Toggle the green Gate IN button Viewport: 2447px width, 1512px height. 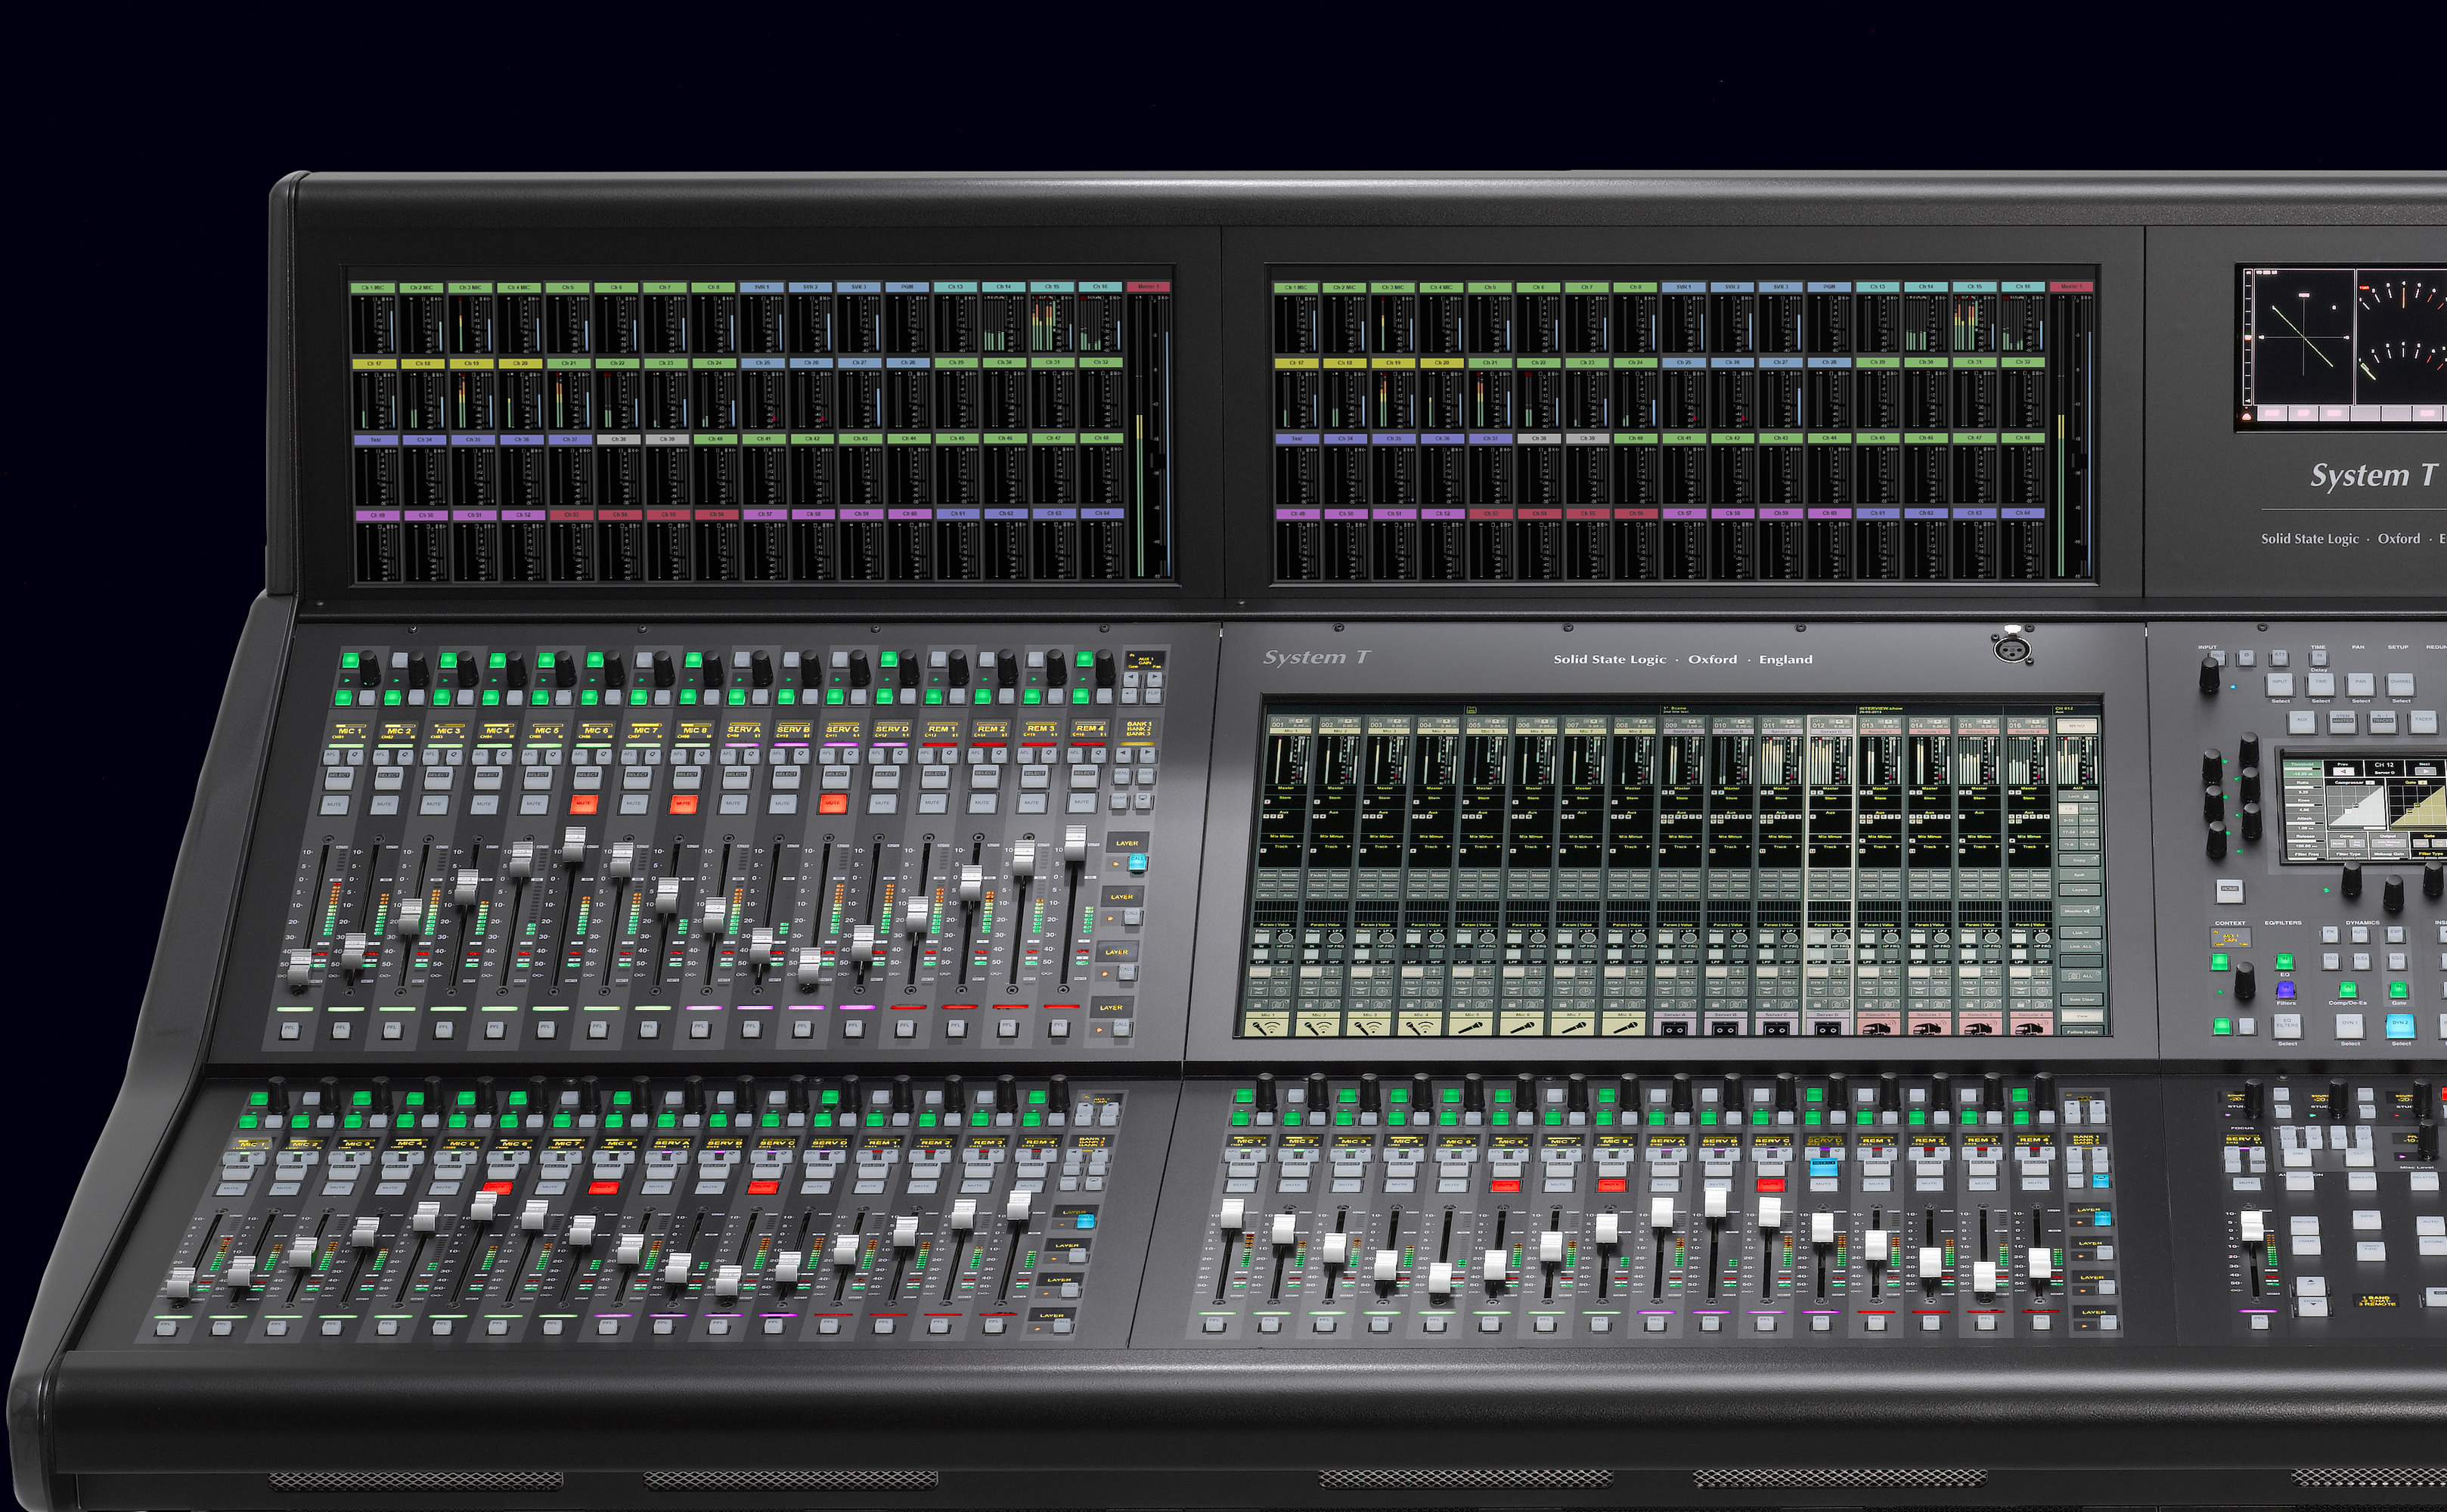click(2398, 990)
